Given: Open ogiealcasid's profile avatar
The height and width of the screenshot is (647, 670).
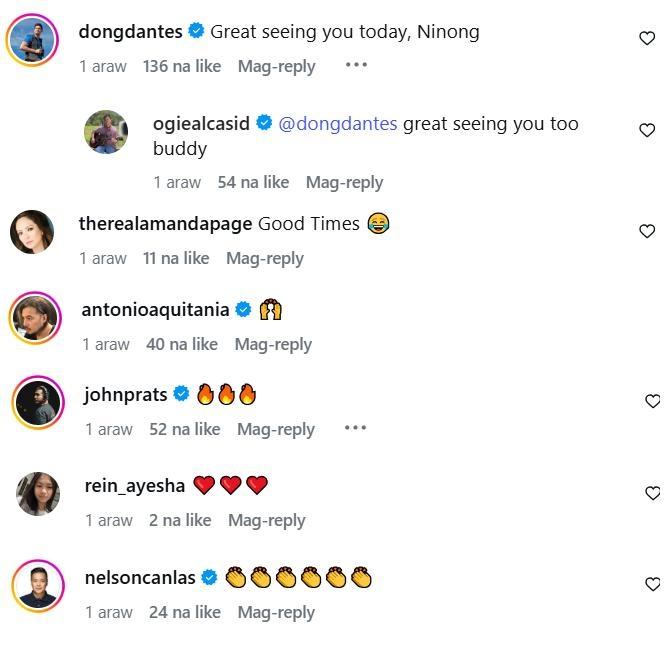Looking at the screenshot, I should click(105, 132).
